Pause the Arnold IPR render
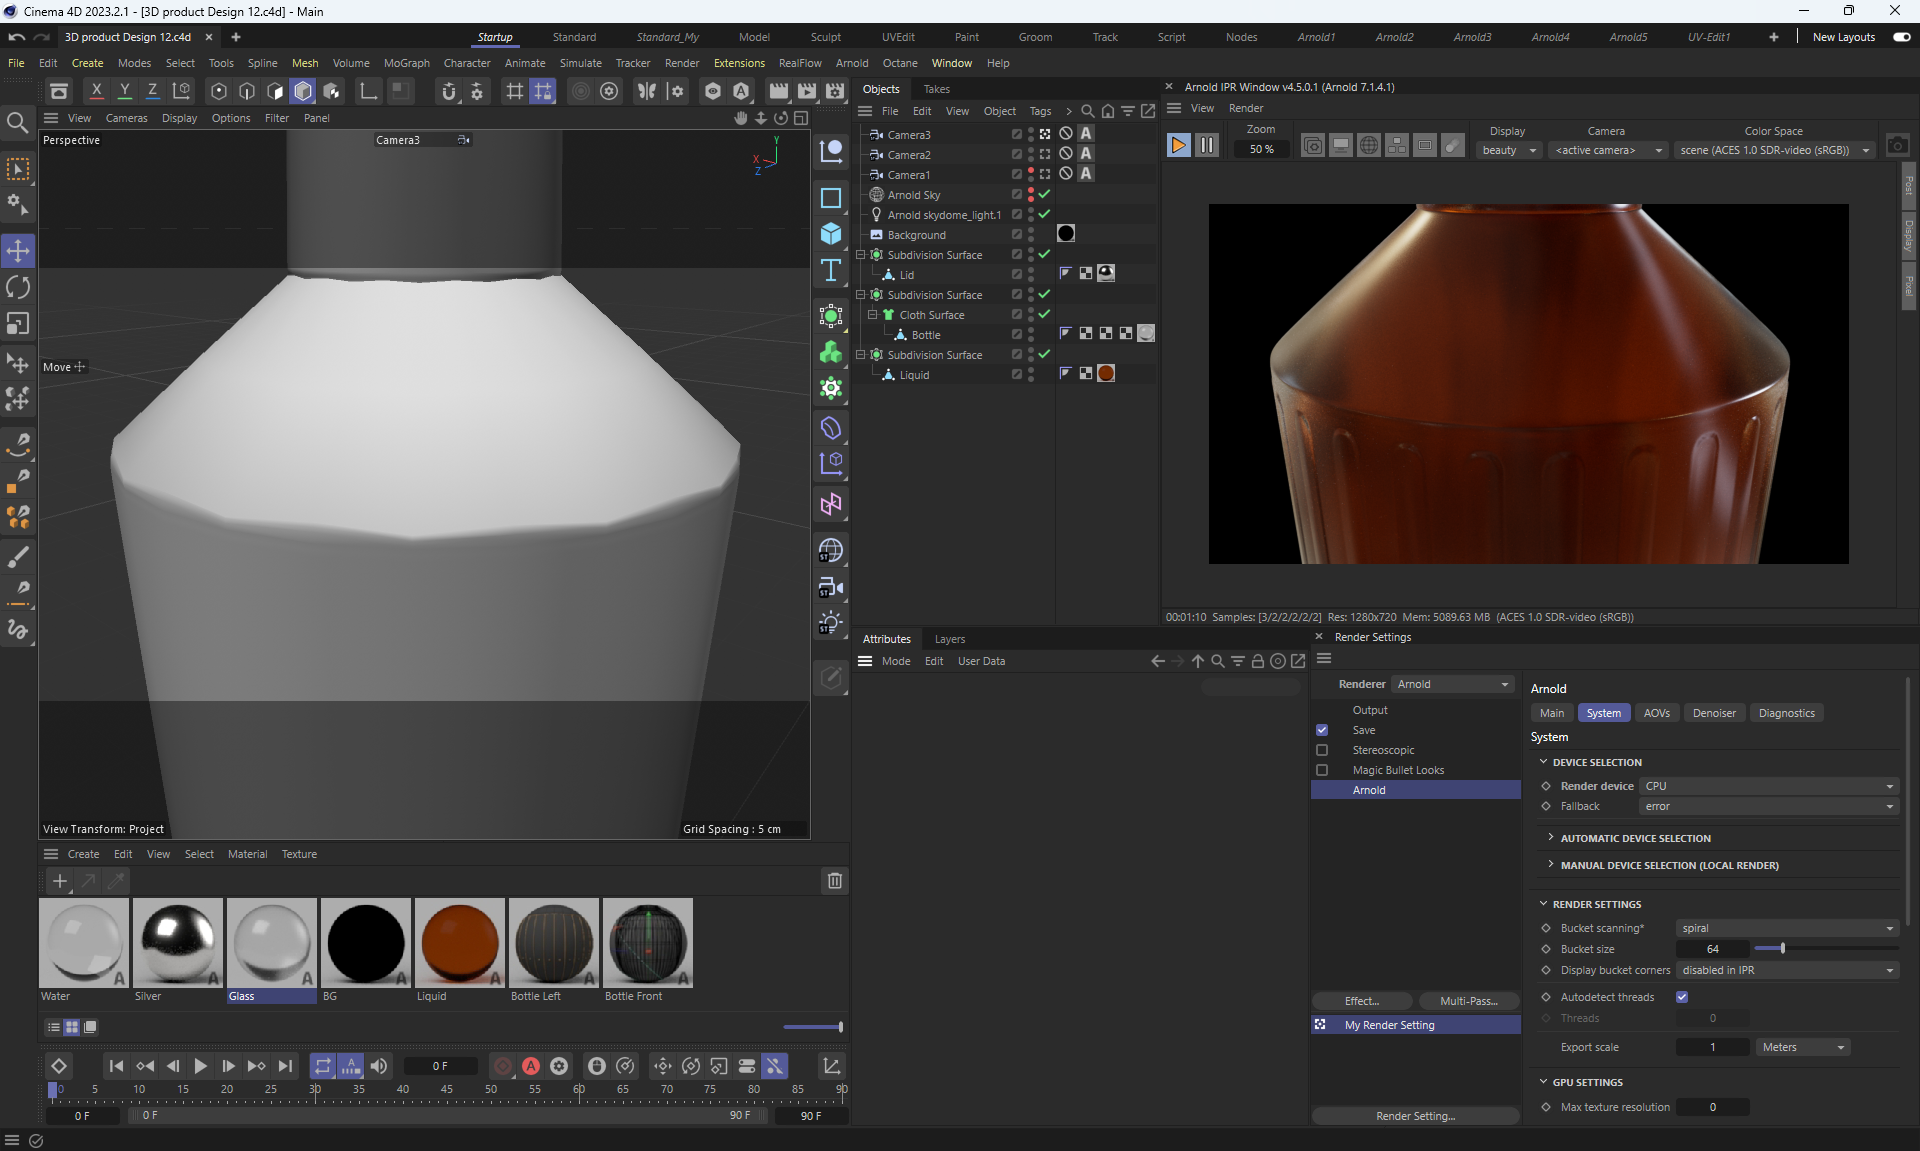 1207,146
